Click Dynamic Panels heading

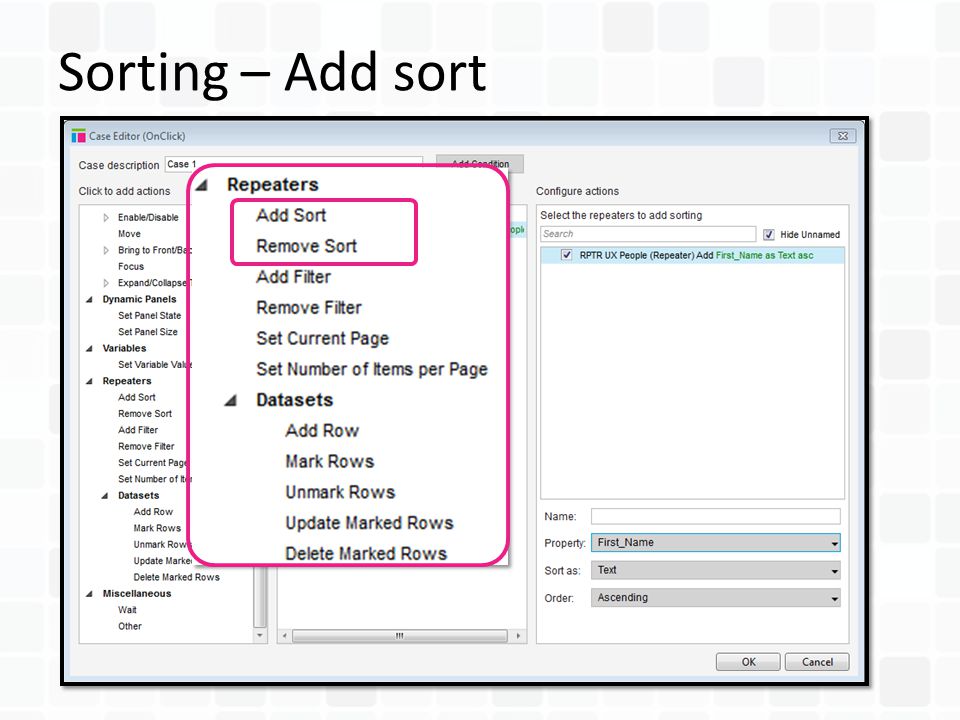click(140, 299)
